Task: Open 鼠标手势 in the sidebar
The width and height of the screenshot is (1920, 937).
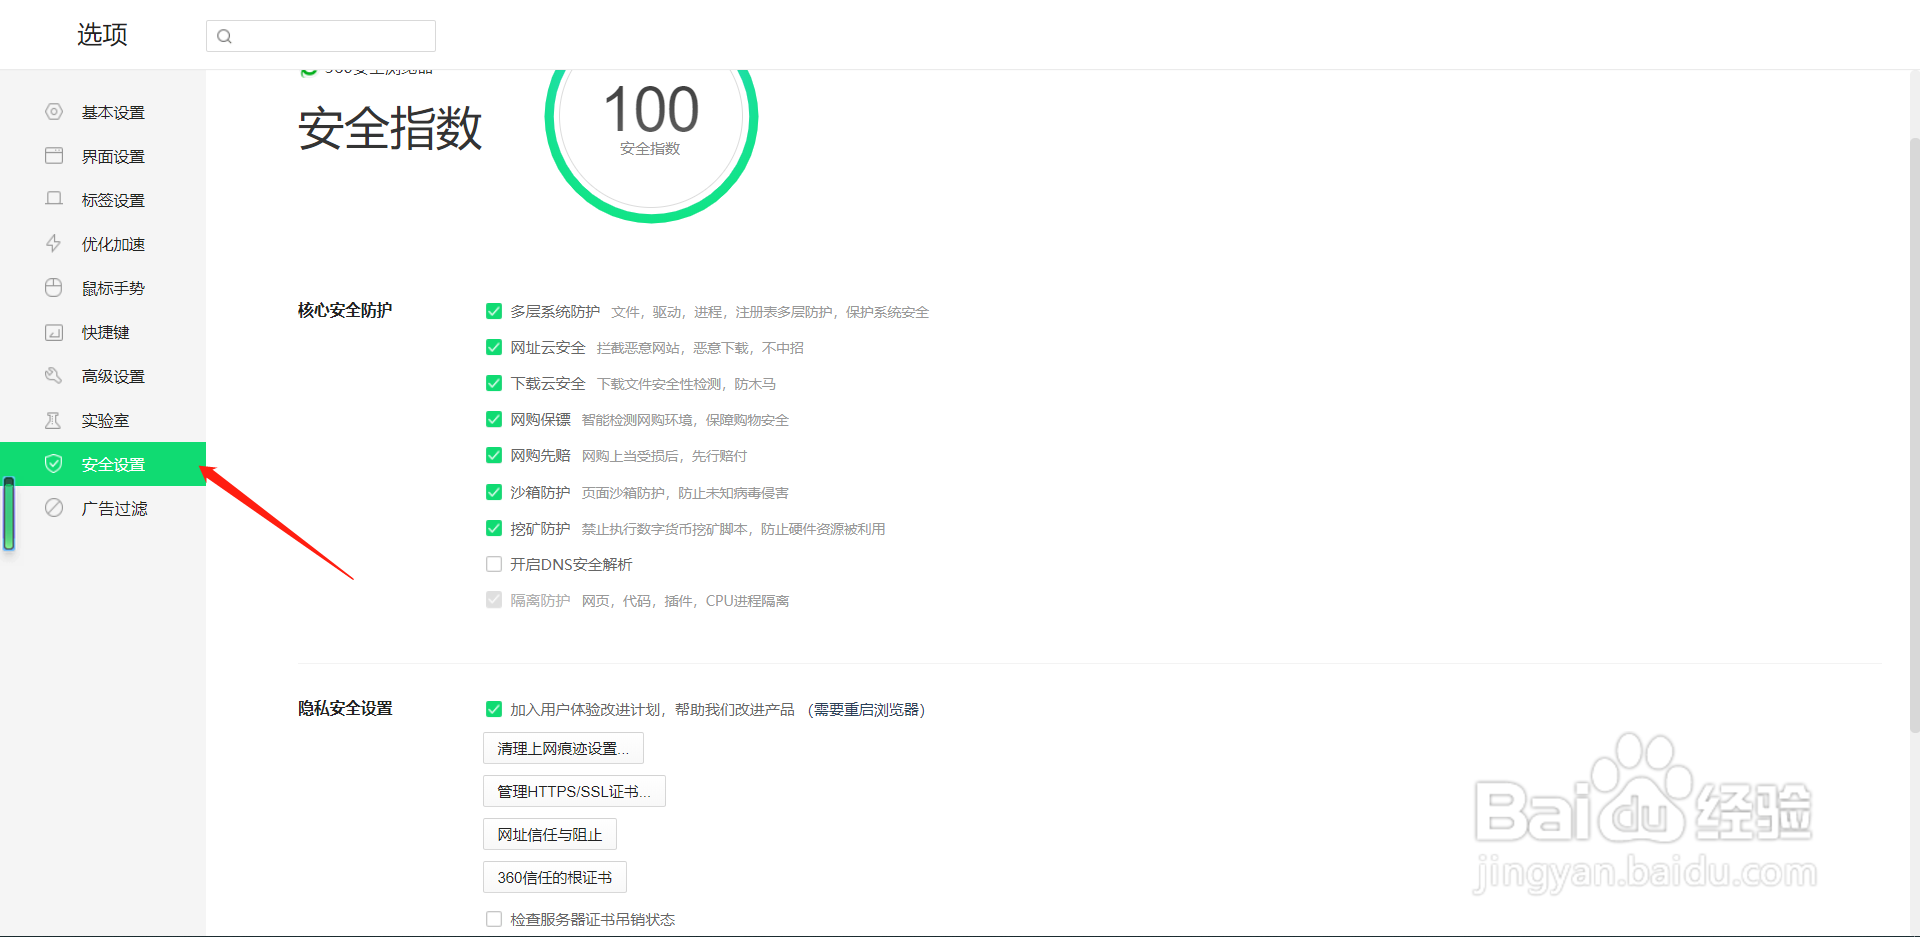Action: click(x=103, y=288)
